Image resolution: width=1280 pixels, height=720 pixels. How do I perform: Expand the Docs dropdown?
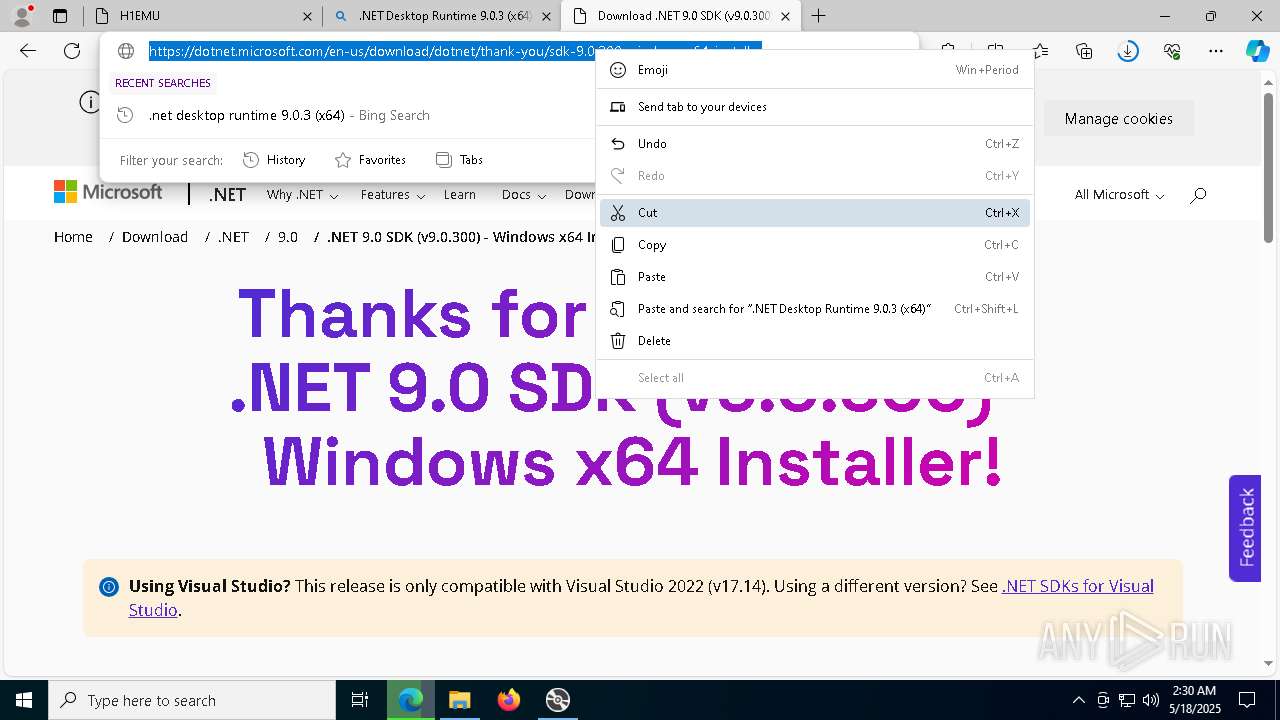coord(524,195)
